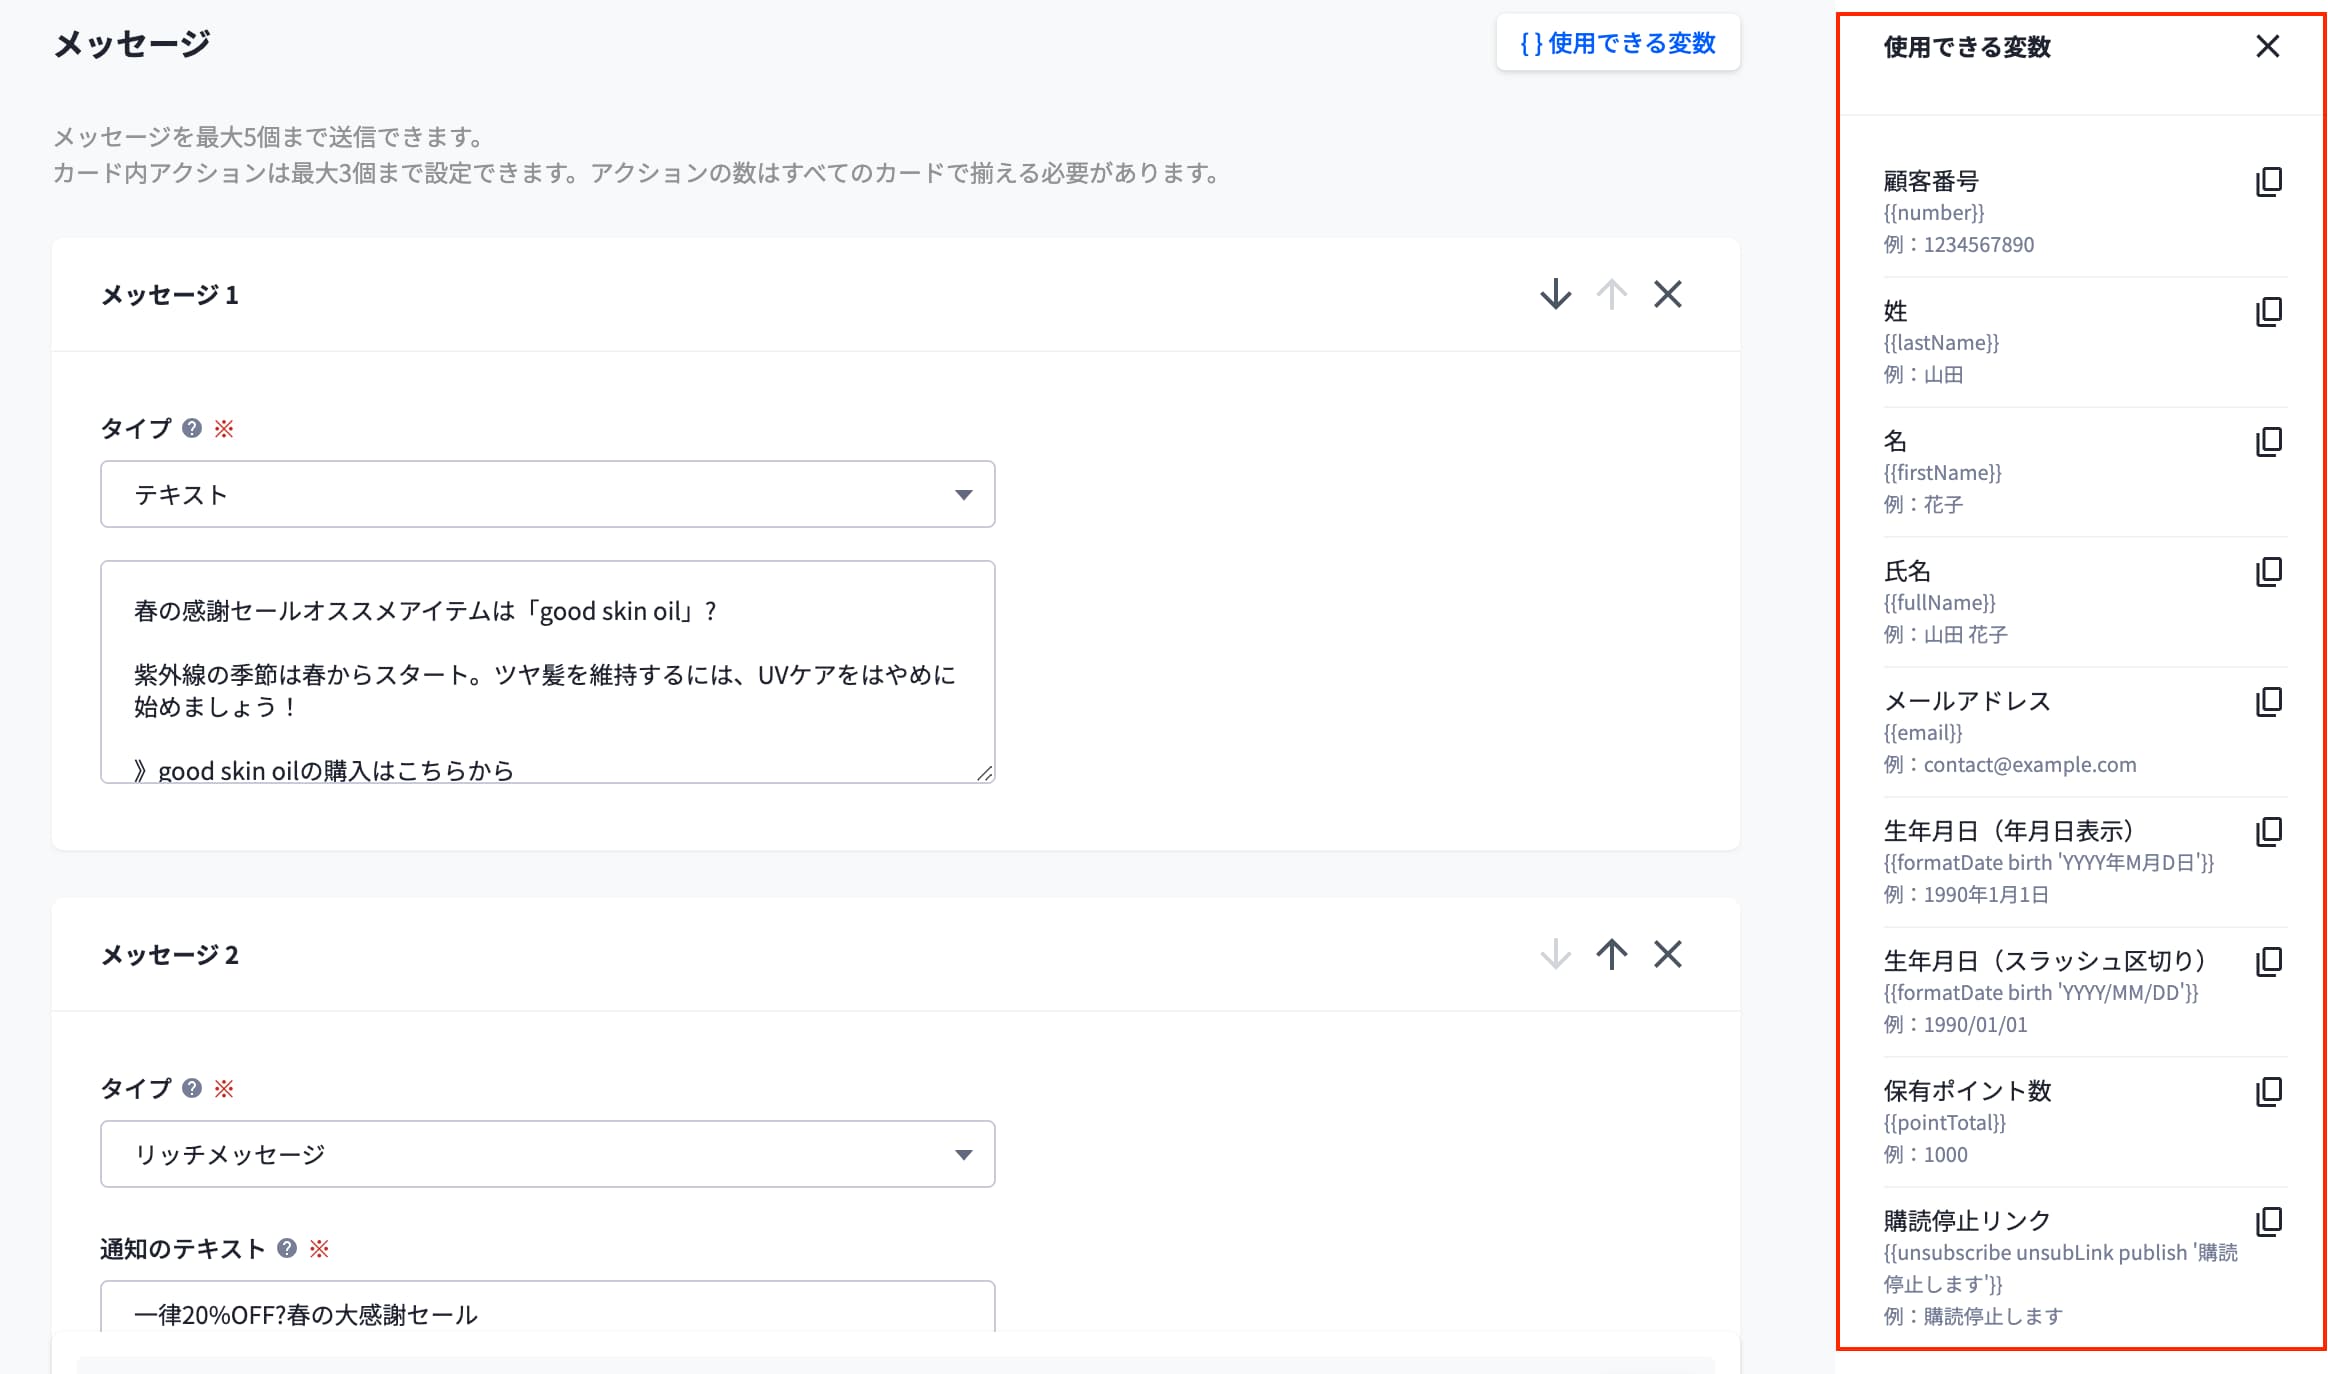
Task: Copy the メールアドレス variable
Action: click(2270, 701)
